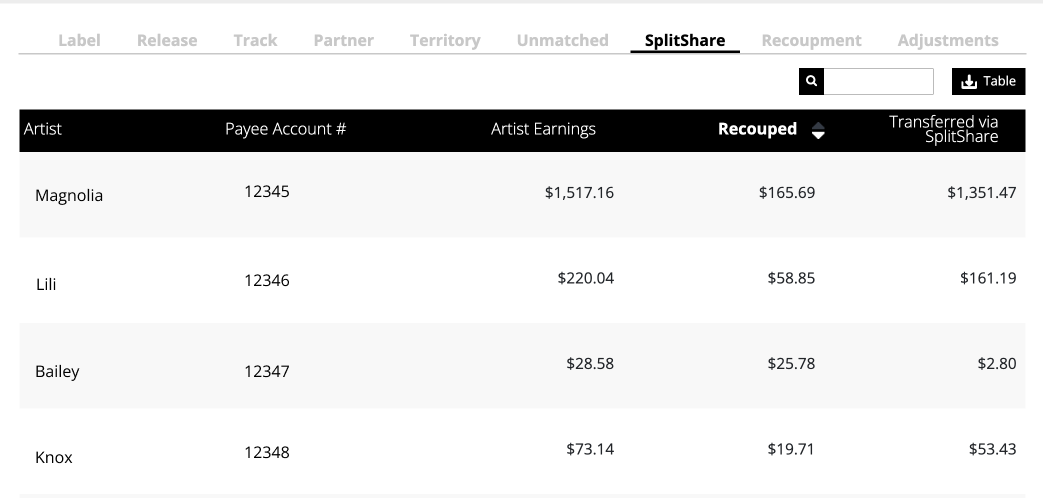
Task: Switch to the Label tab
Action: click(x=79, y=41)
